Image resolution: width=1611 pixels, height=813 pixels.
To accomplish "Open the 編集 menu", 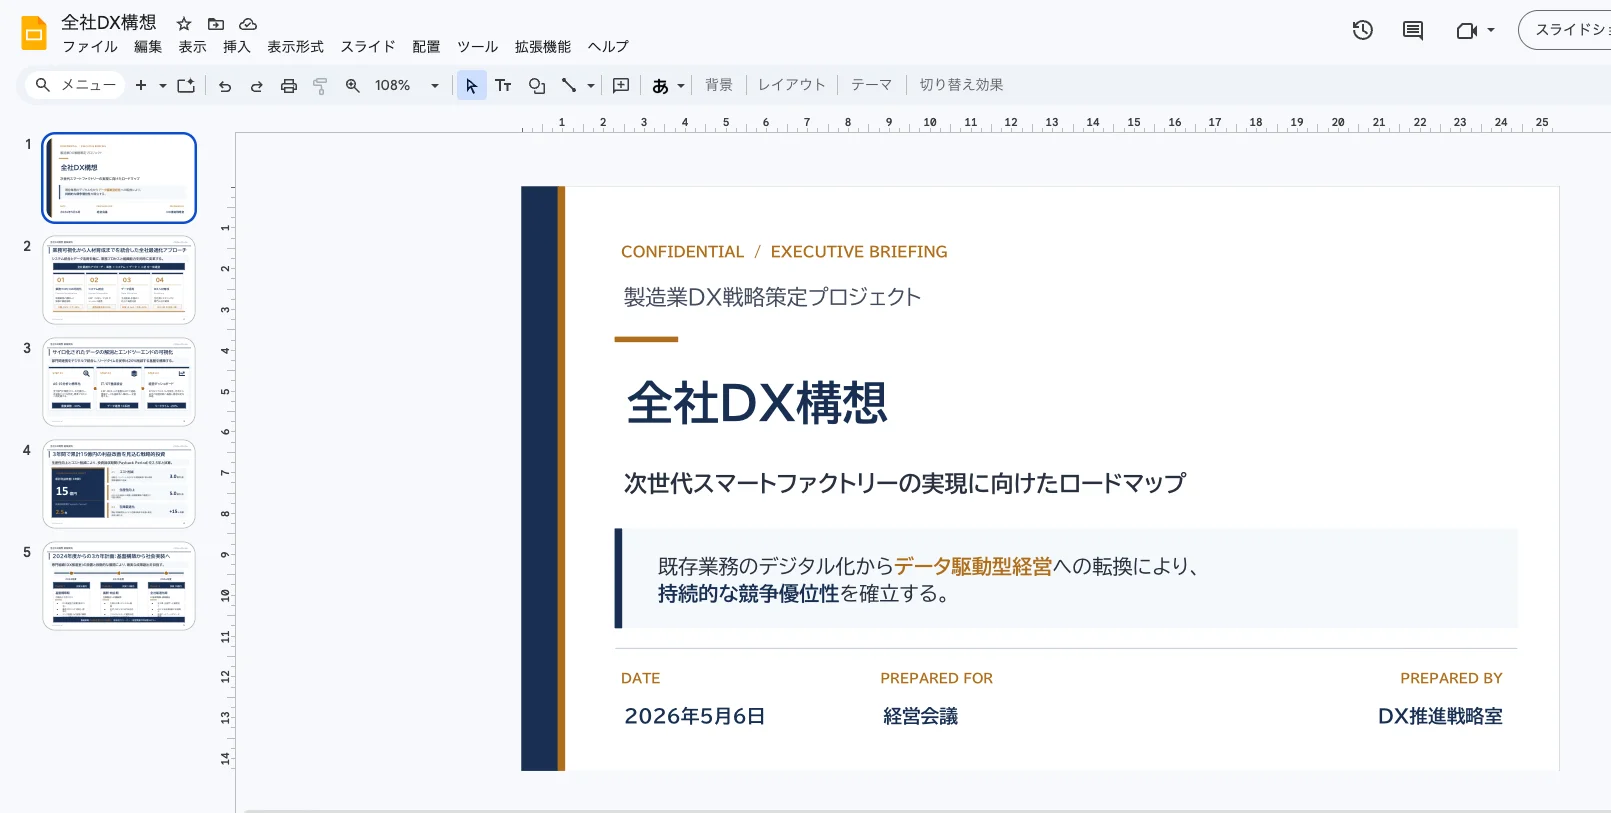I will tap(148, 46).
